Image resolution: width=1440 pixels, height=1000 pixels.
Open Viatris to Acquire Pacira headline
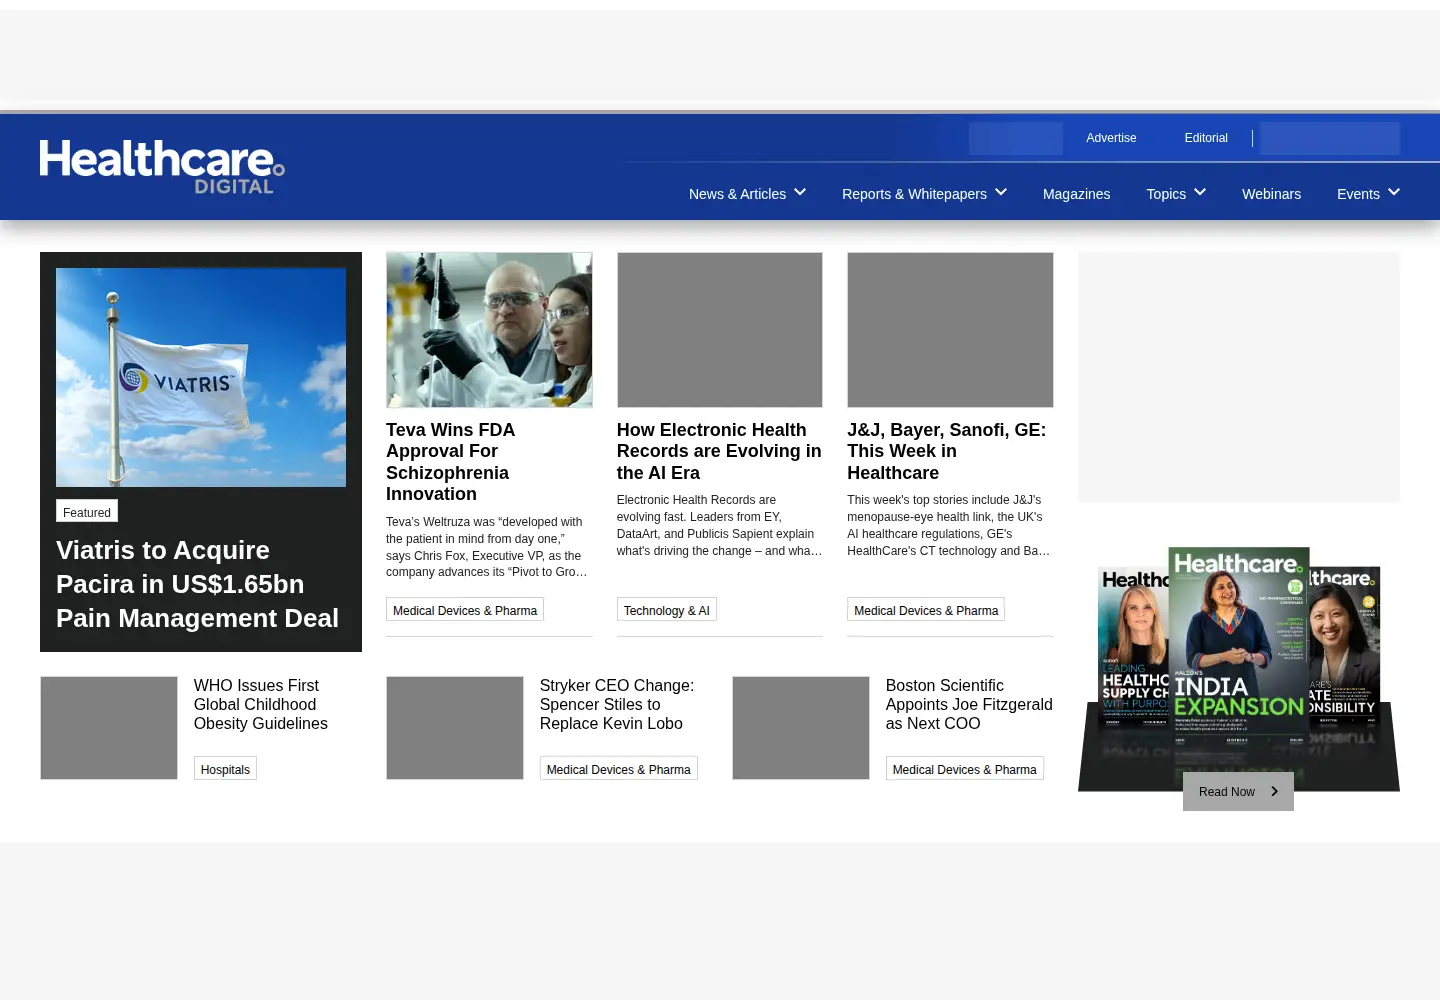(x=198, y=584)
